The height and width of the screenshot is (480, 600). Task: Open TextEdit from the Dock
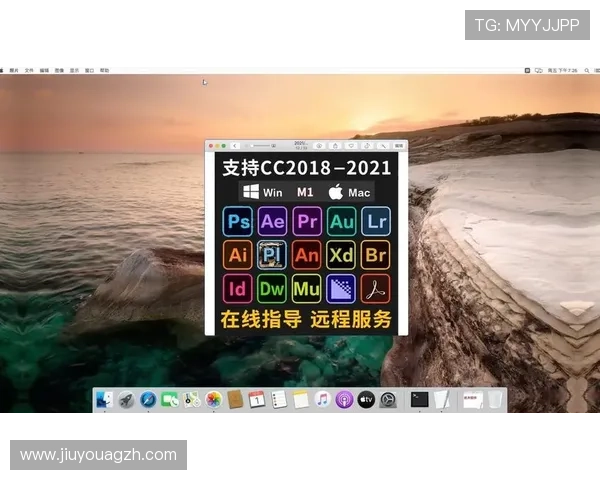[442, 400]
